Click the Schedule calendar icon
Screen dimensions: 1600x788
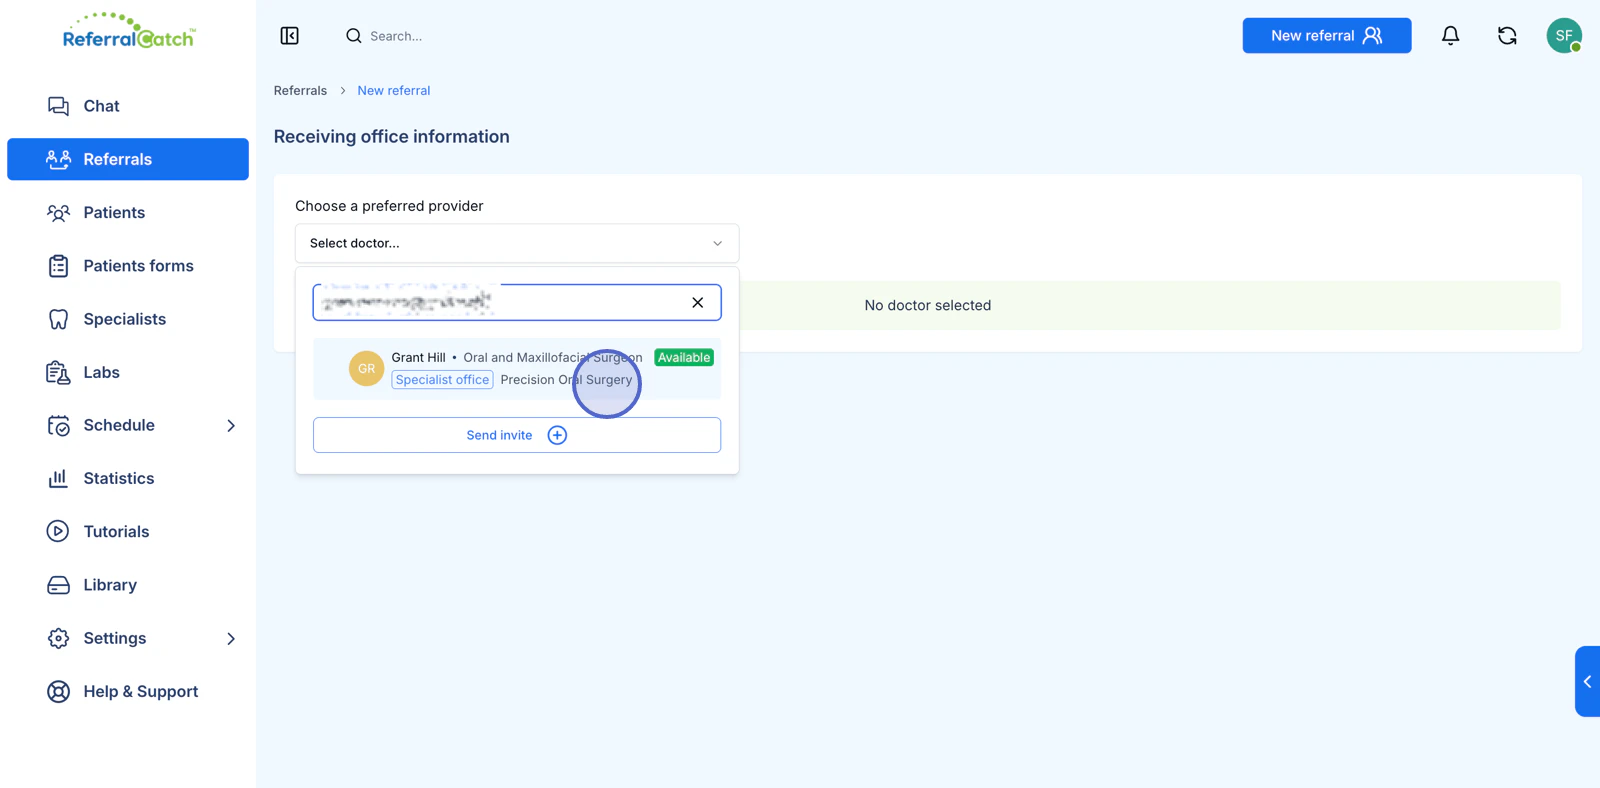pyautogui.click(x=58, y=425)
